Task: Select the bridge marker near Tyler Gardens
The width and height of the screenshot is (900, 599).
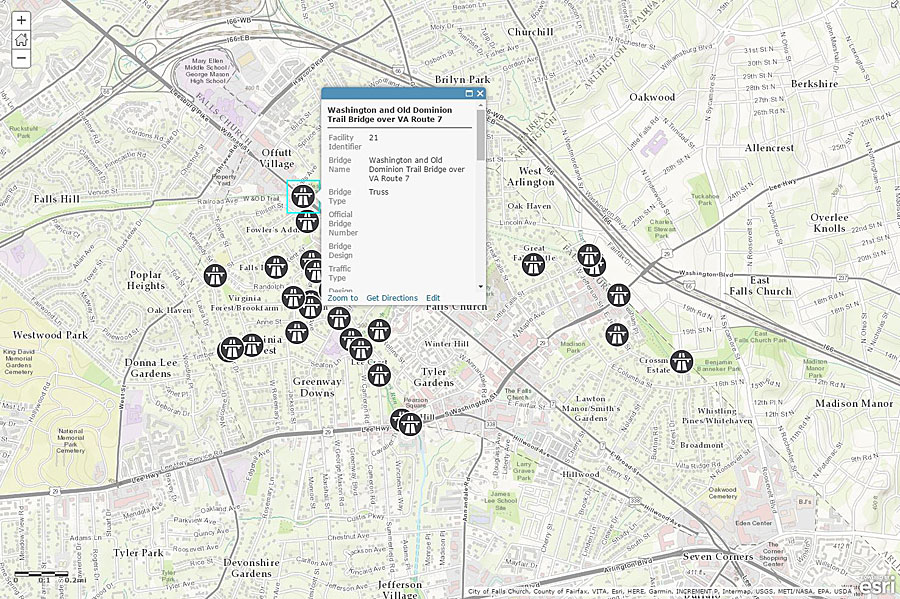Action: (x=378, y=374)
